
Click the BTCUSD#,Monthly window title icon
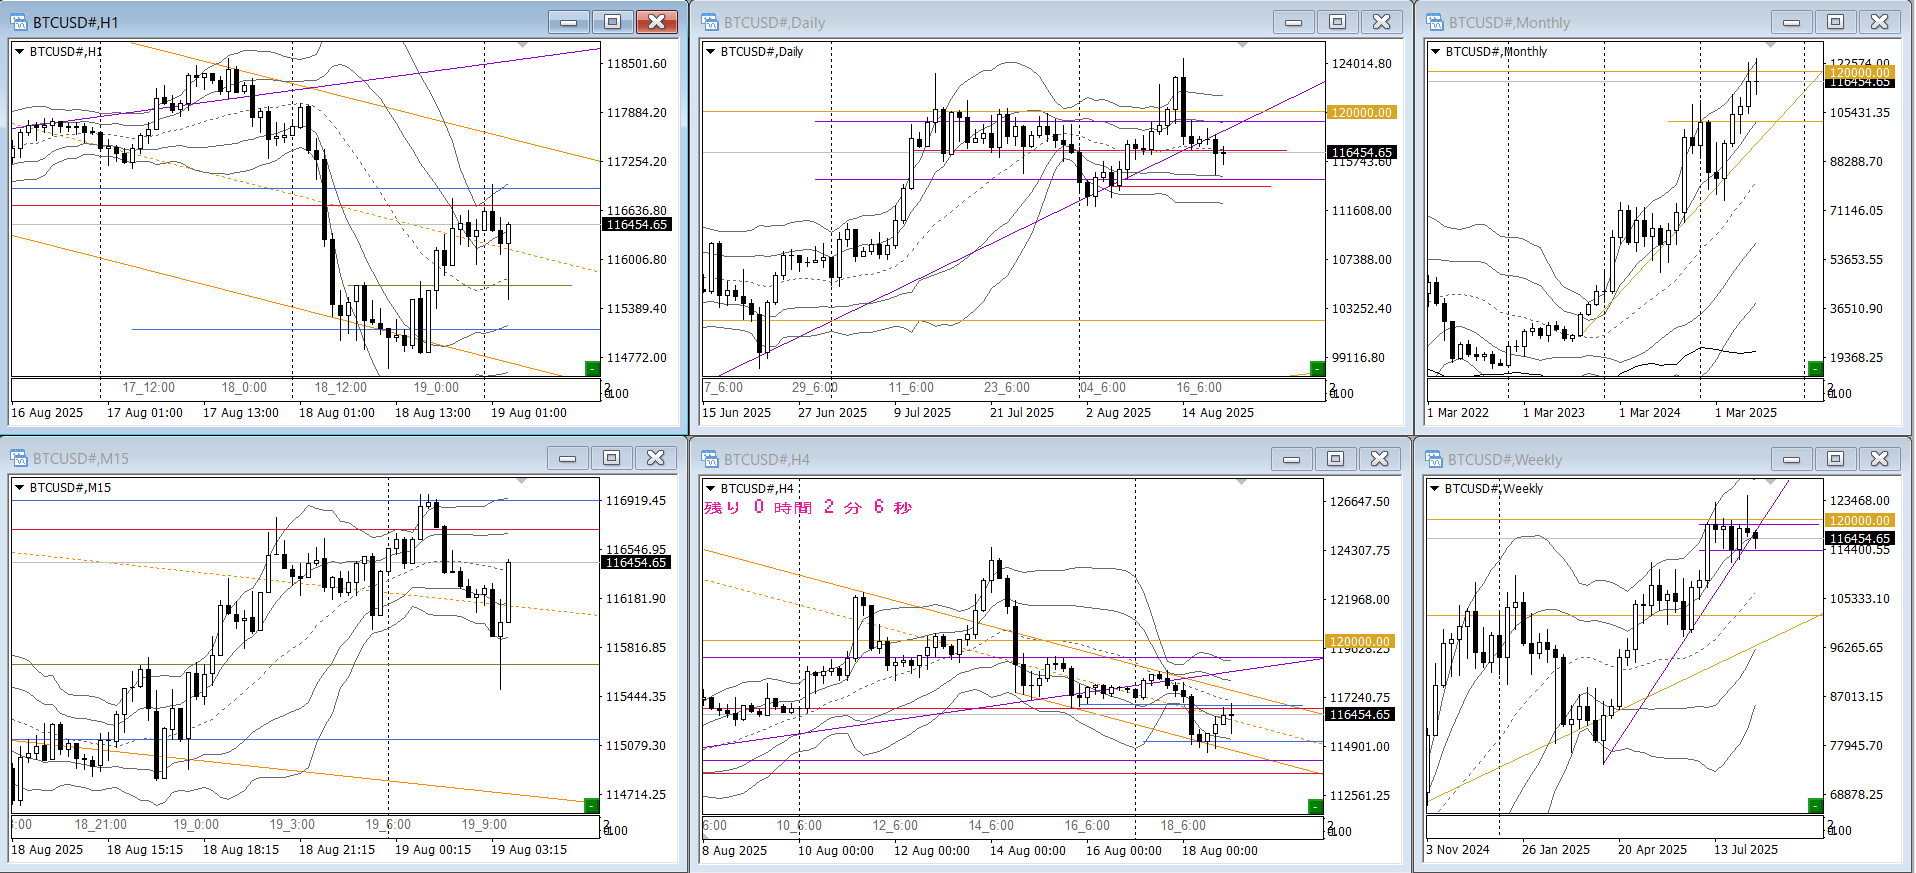coord(1435,22)
